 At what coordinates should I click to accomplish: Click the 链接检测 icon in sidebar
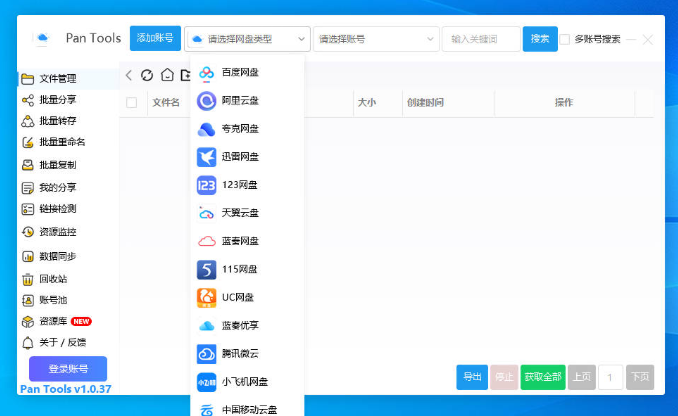(28, 209)
